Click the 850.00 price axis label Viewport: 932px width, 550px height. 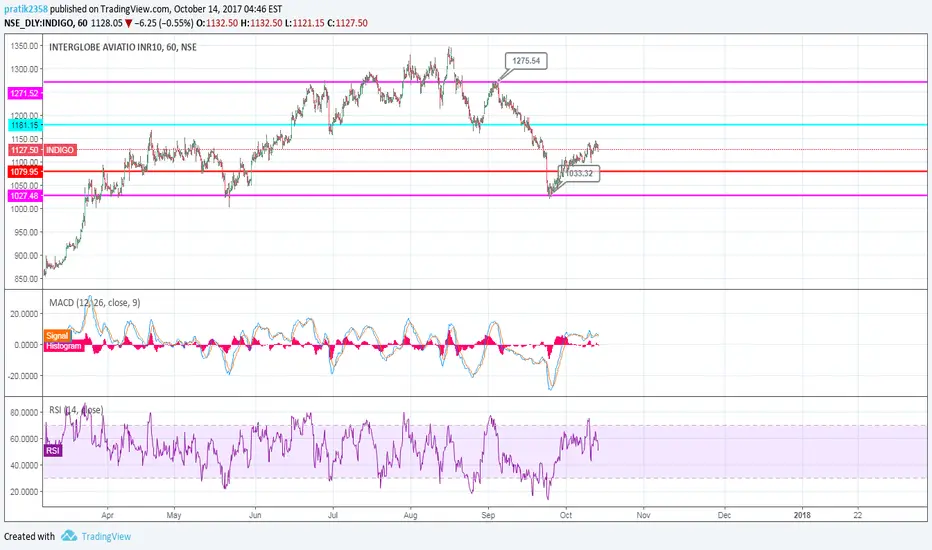pyautogui.click(x=26, y=279)
